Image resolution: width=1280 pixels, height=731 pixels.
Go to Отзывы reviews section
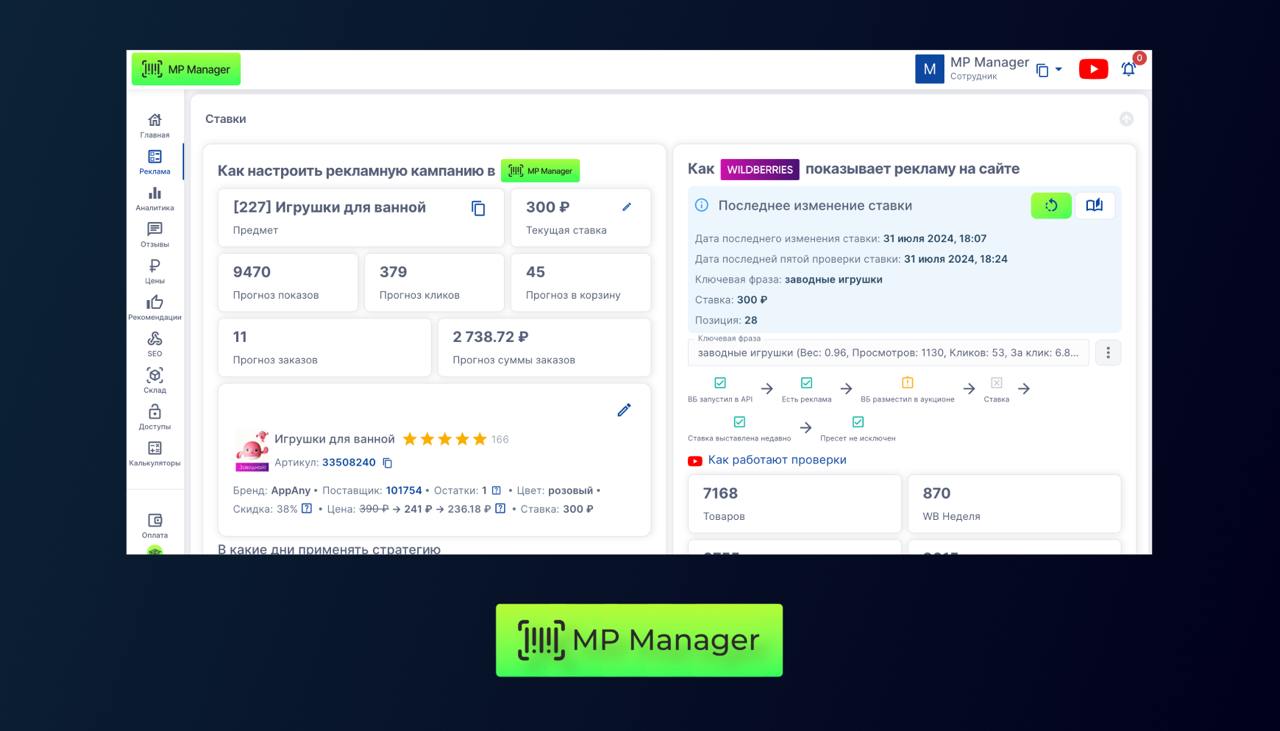(154, 235)
